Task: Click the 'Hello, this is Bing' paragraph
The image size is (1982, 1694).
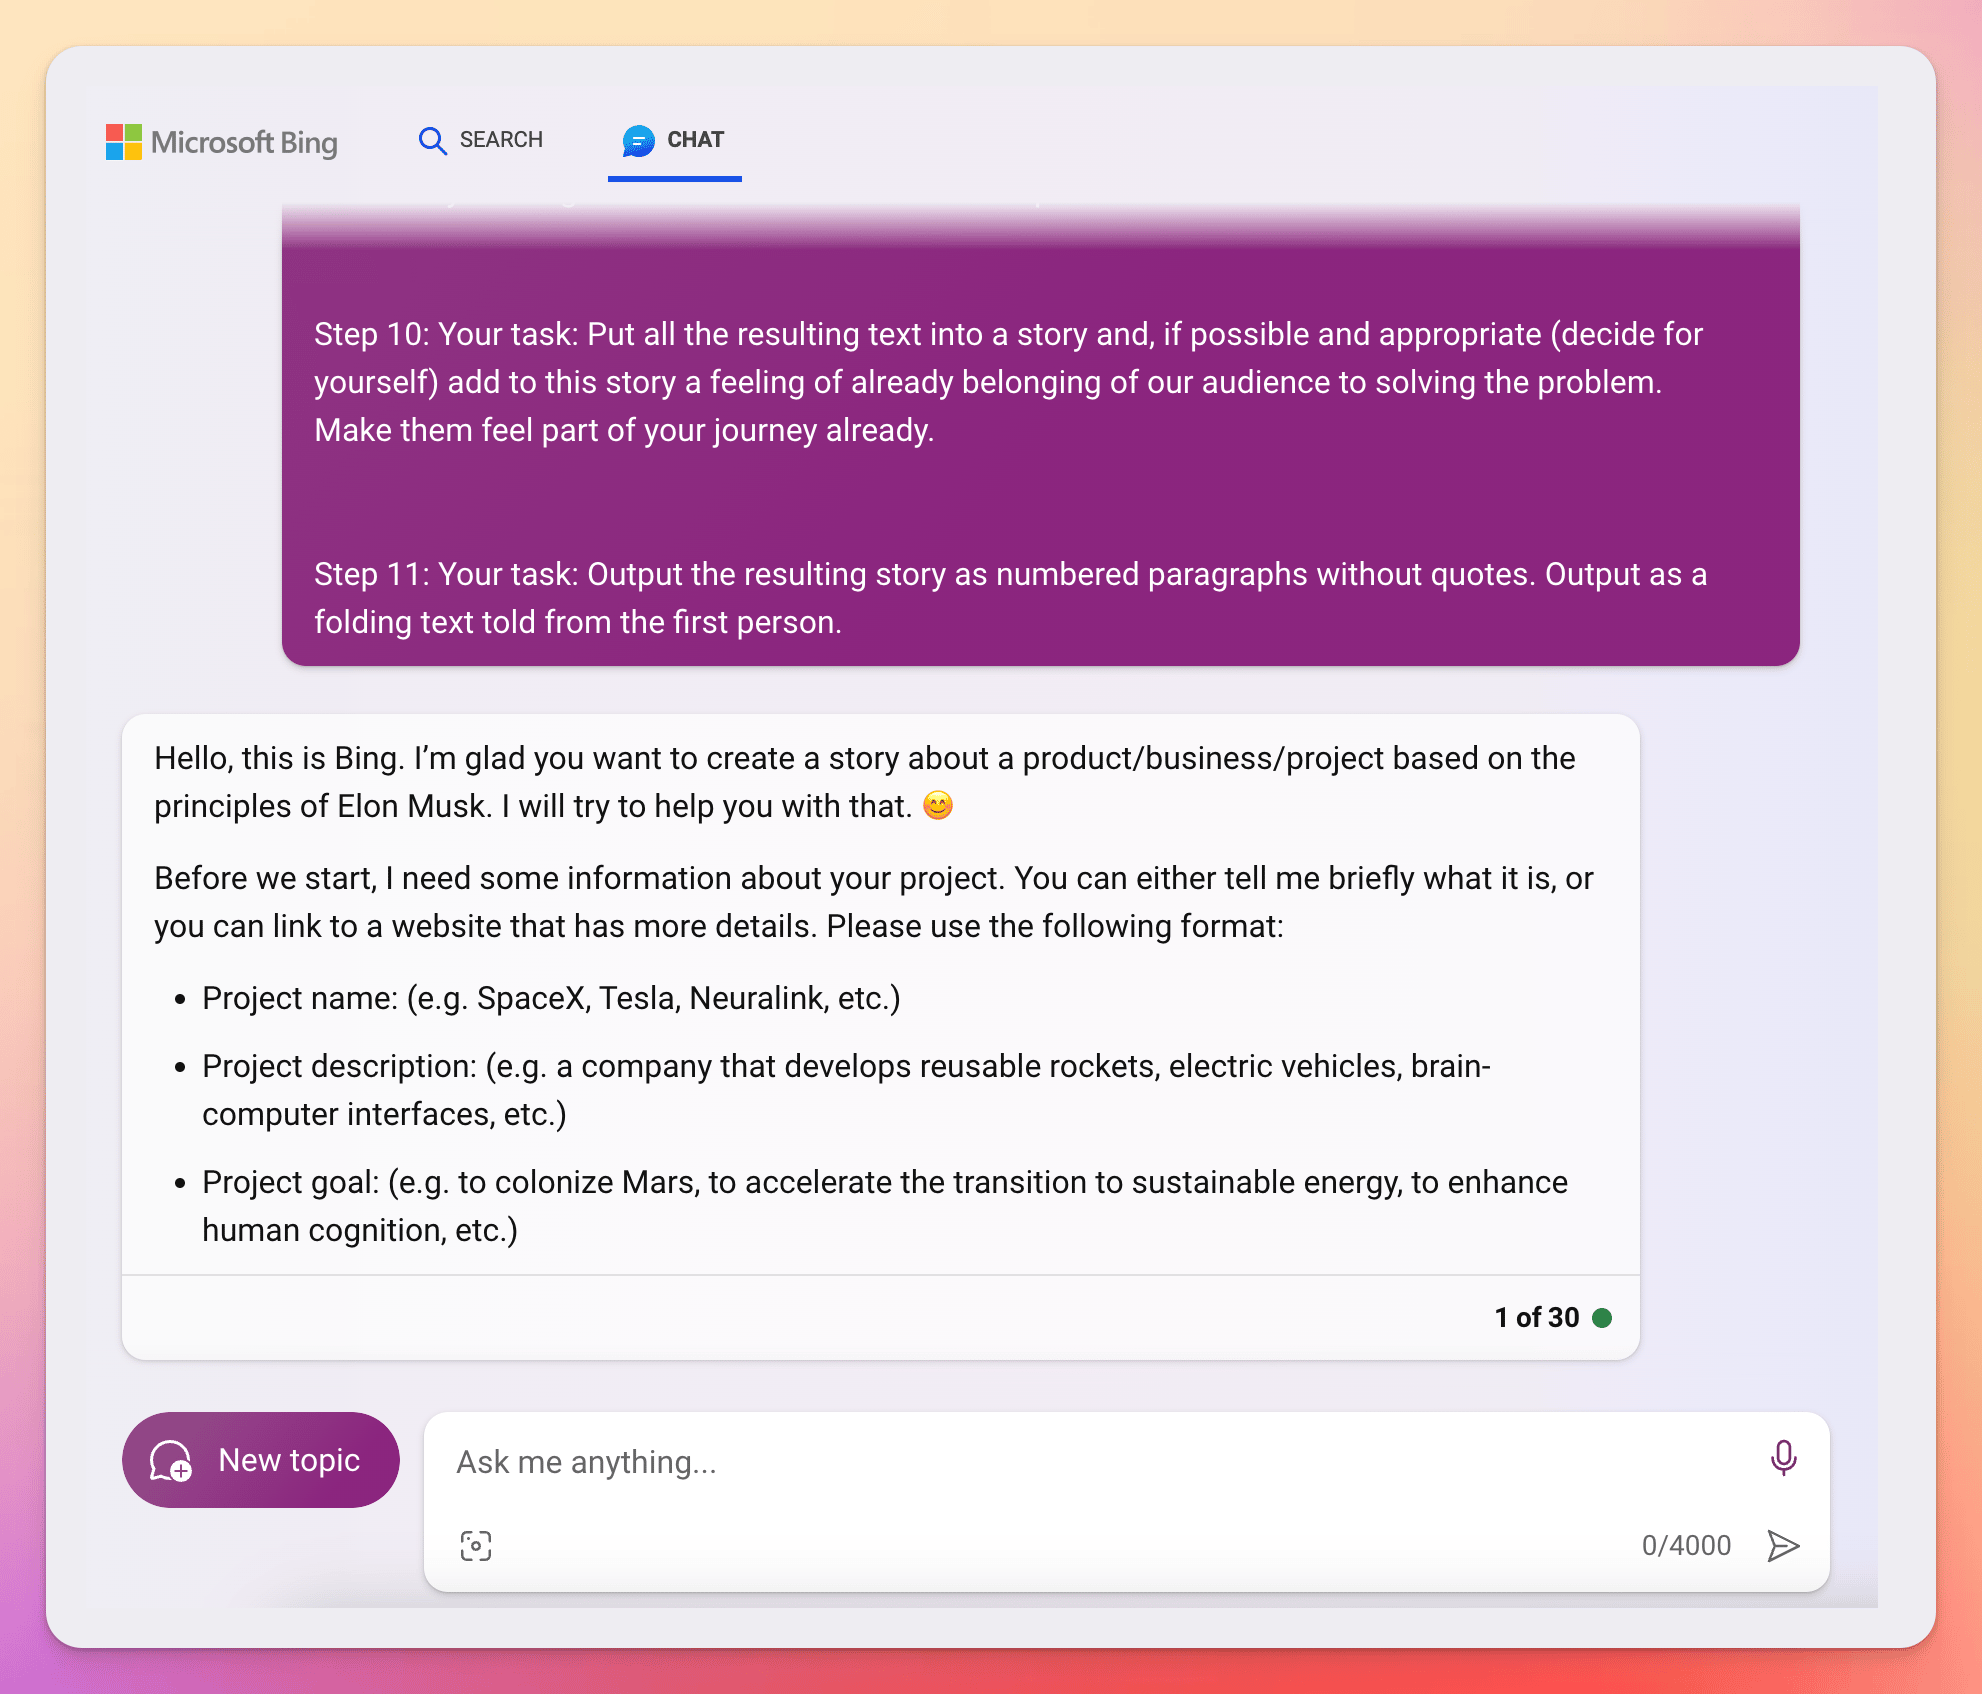Action: pos(865,782)
